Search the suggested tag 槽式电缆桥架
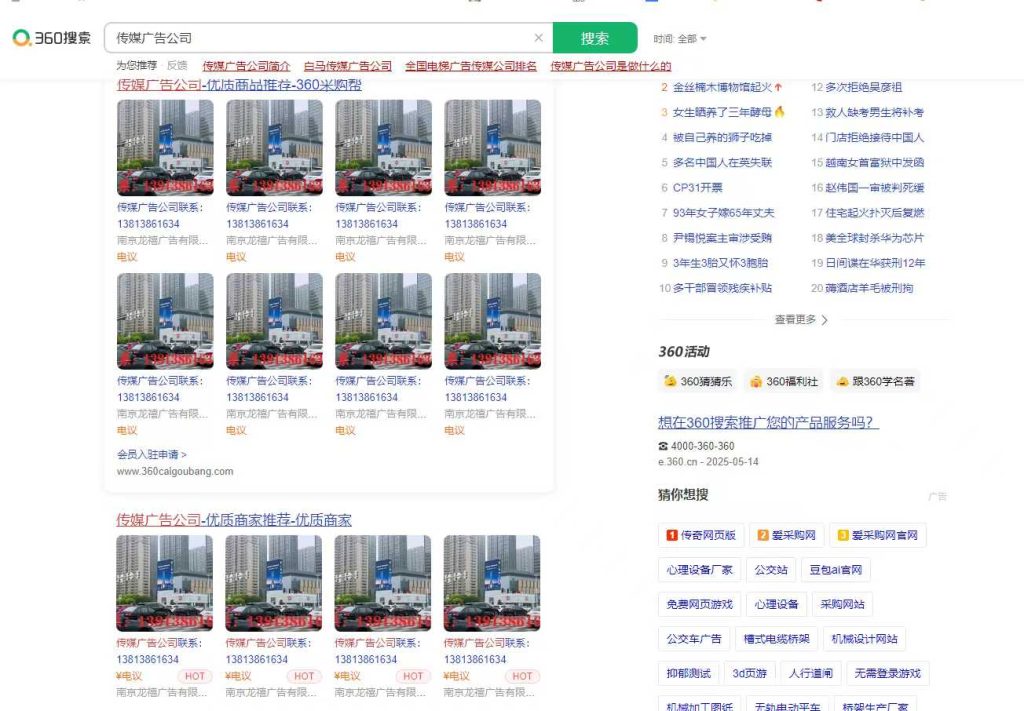Viewport: 1024px width, 711px height. click(776, 639)
